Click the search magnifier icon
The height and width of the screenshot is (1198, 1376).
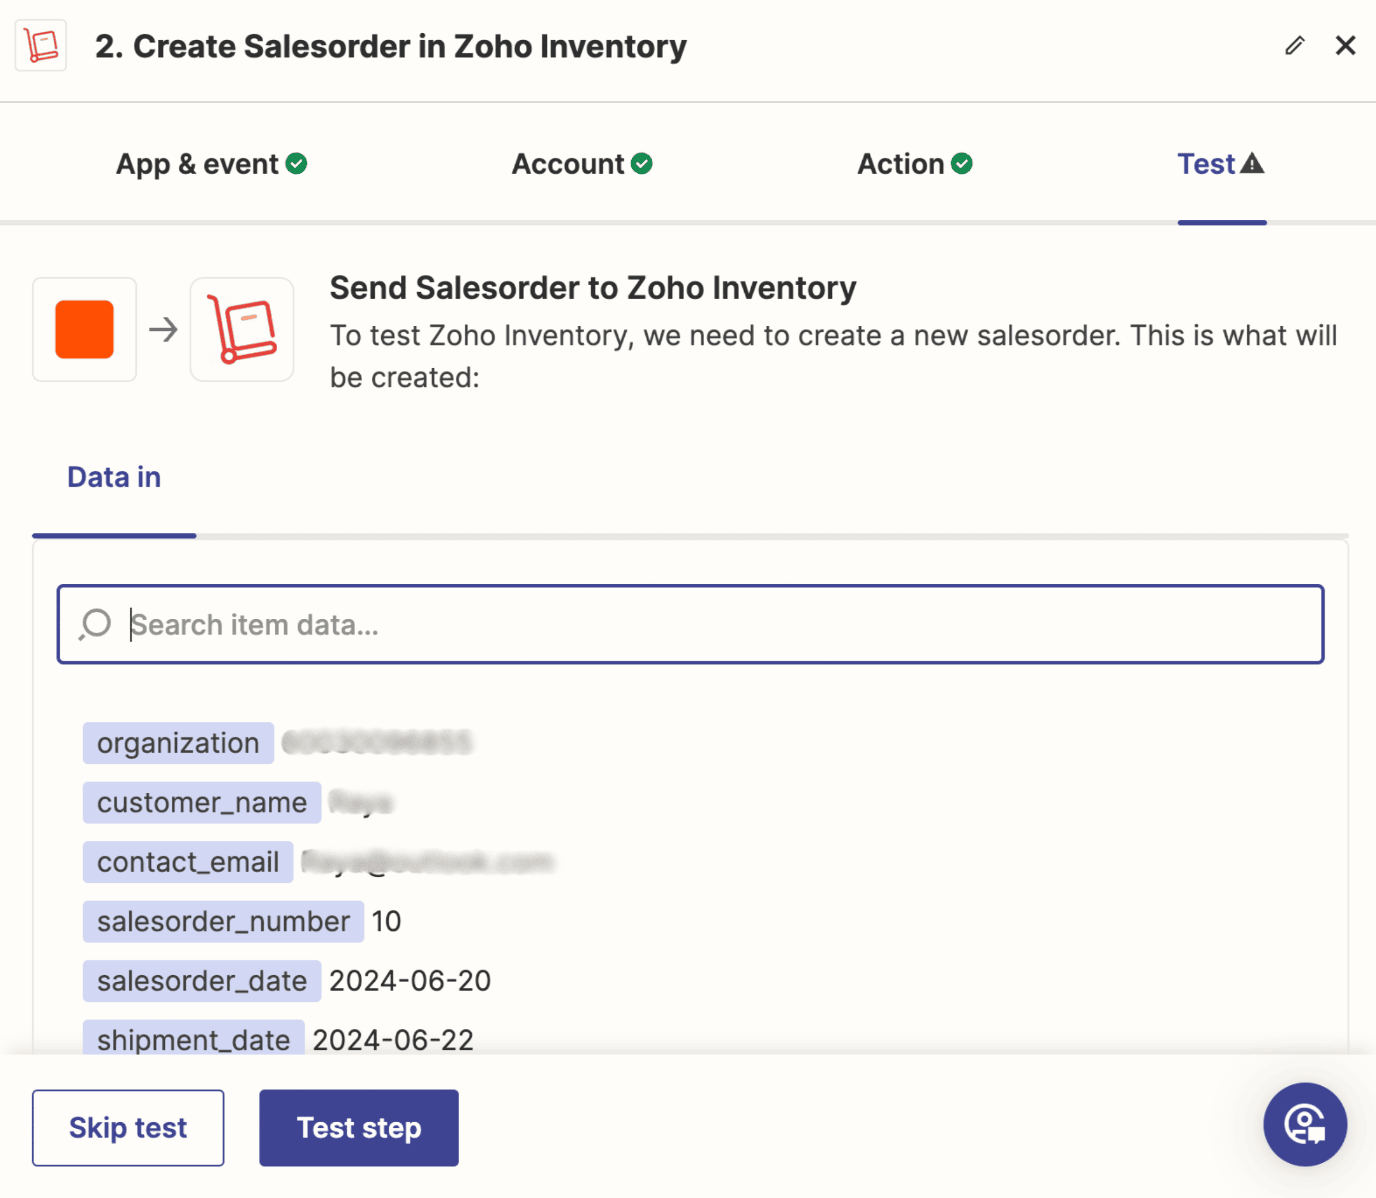coord(96,624)
